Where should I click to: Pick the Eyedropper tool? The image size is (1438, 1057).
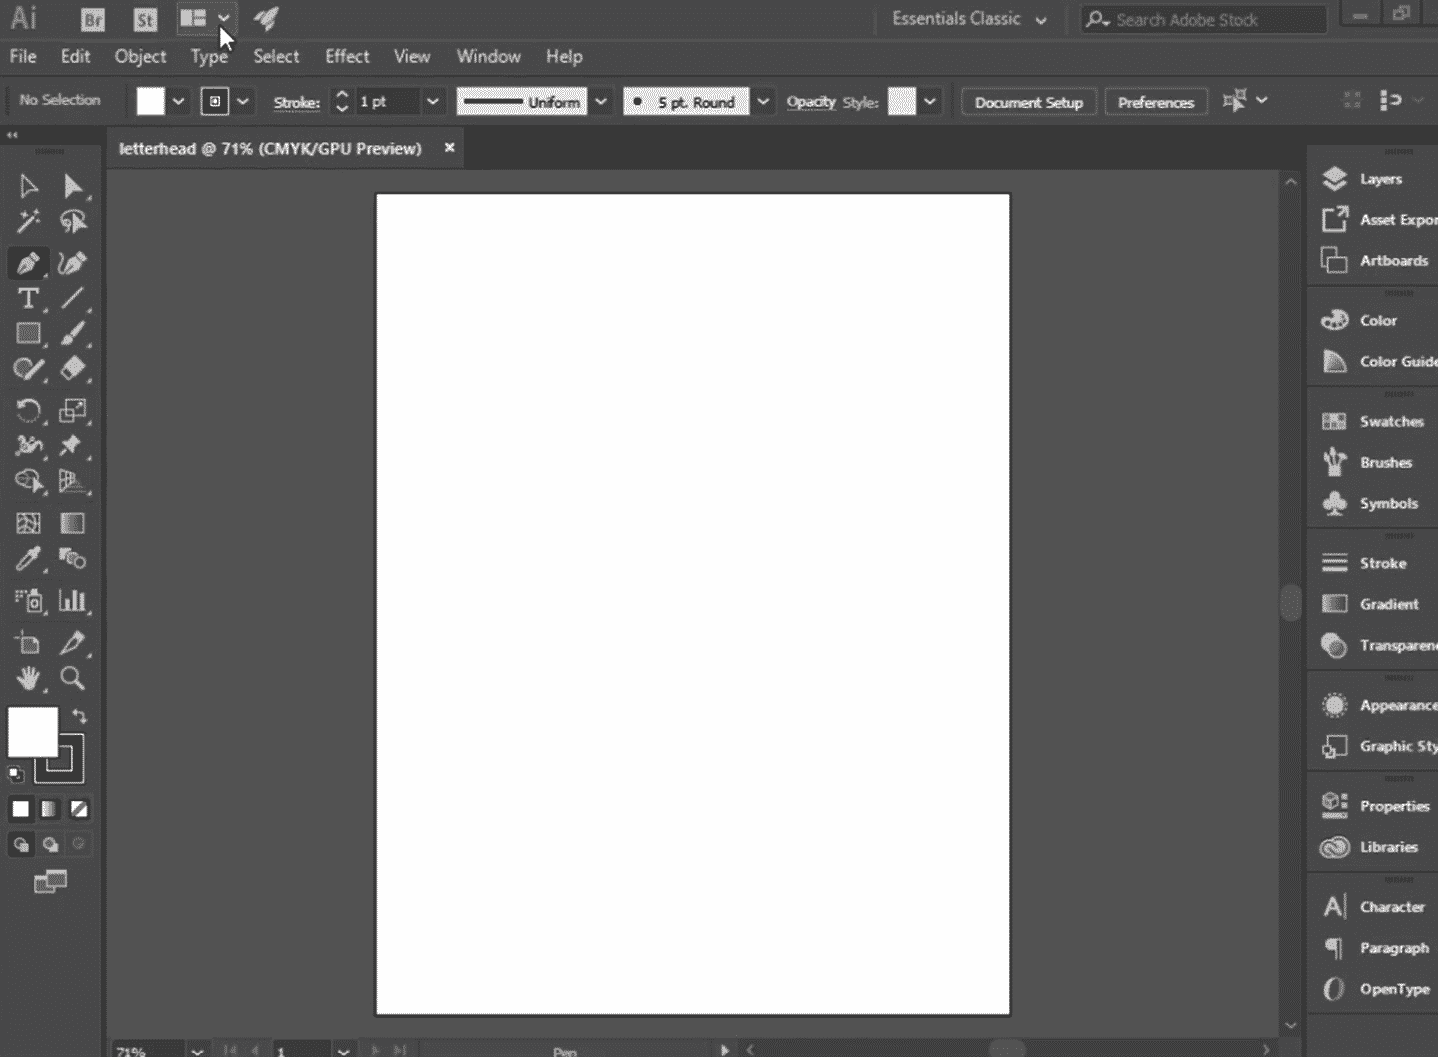click(x=28, y=559)
